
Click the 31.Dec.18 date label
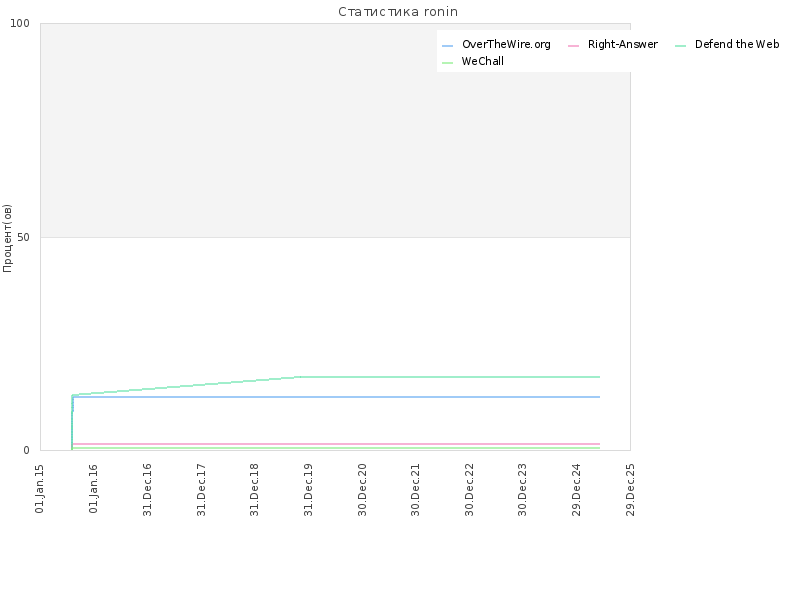click(255, 490)
